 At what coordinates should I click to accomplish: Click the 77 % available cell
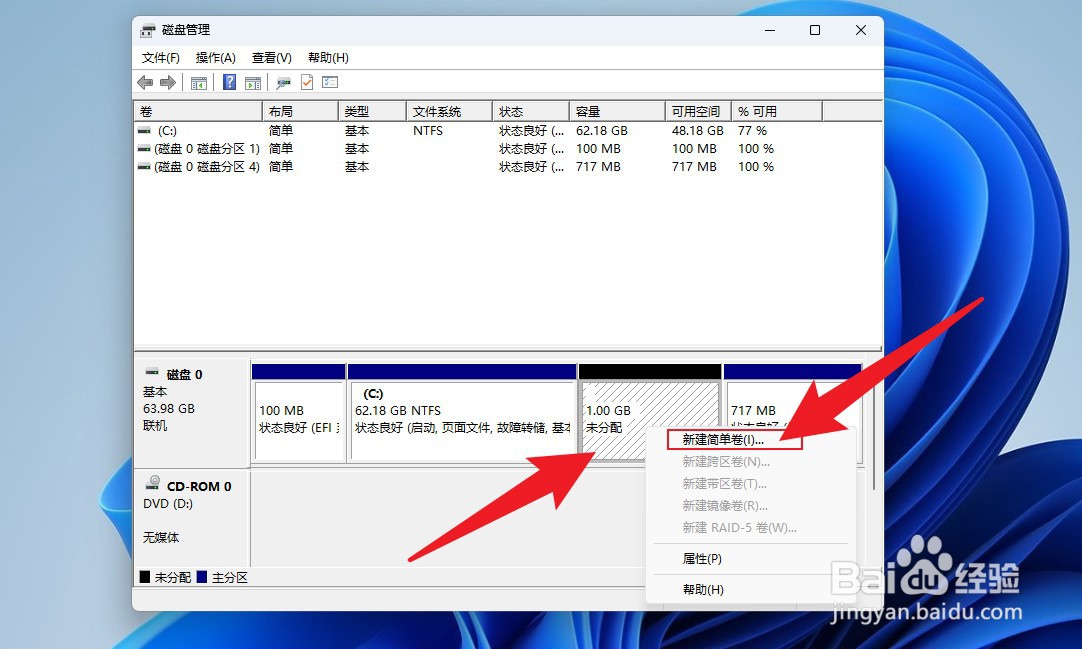(752, 130)
